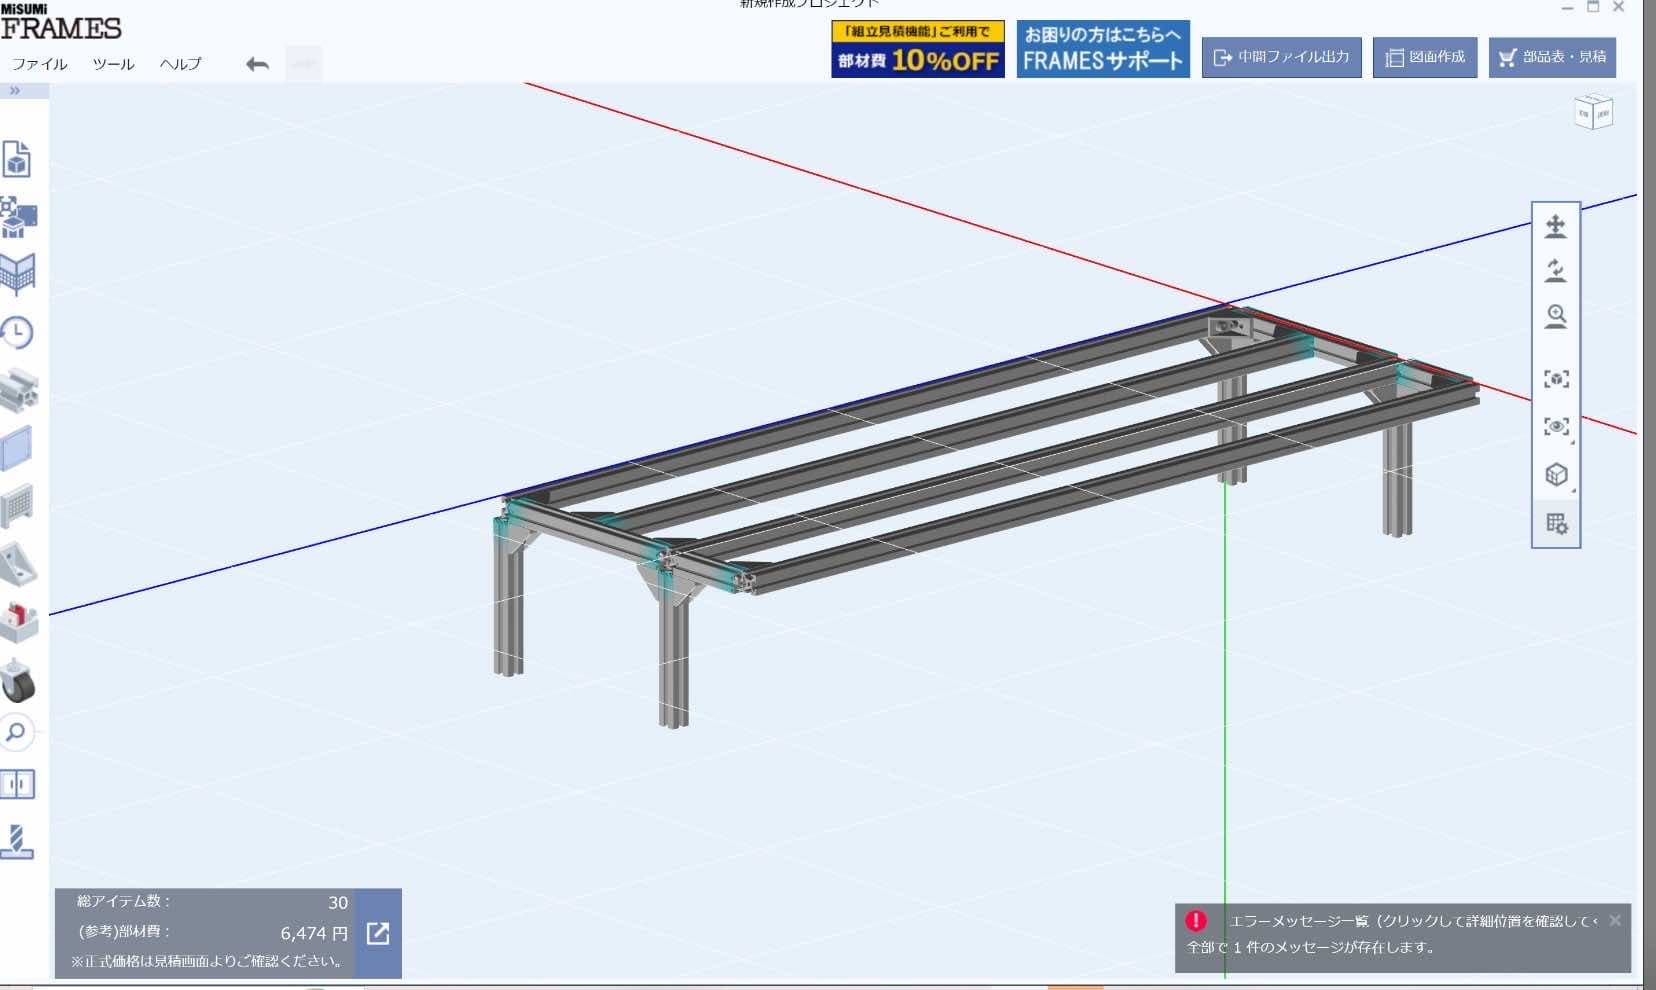Screen dimensions: 1656x990
Task: Open the frame unit assembly icon
Action: click(18, 216)
